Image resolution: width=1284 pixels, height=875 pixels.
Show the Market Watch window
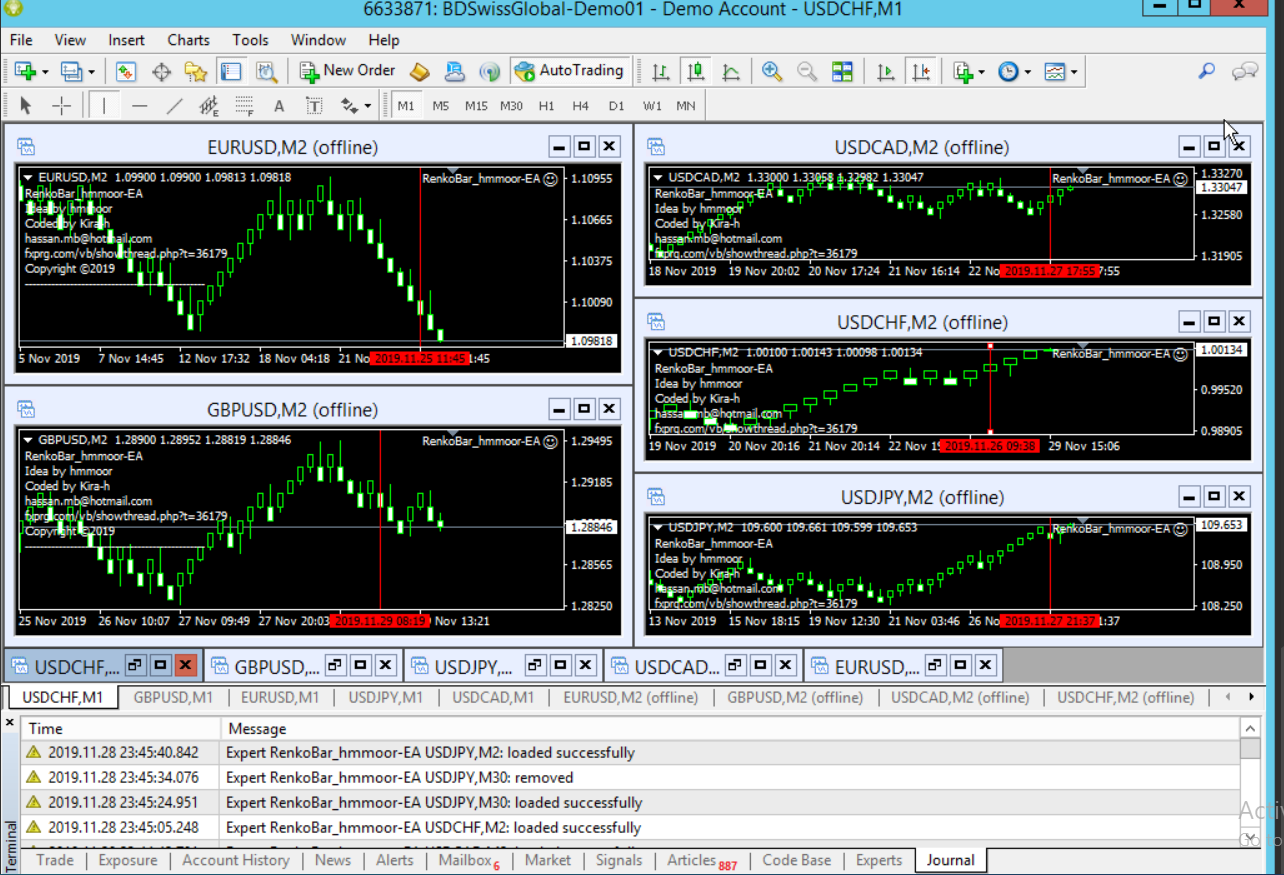(126, 71)
